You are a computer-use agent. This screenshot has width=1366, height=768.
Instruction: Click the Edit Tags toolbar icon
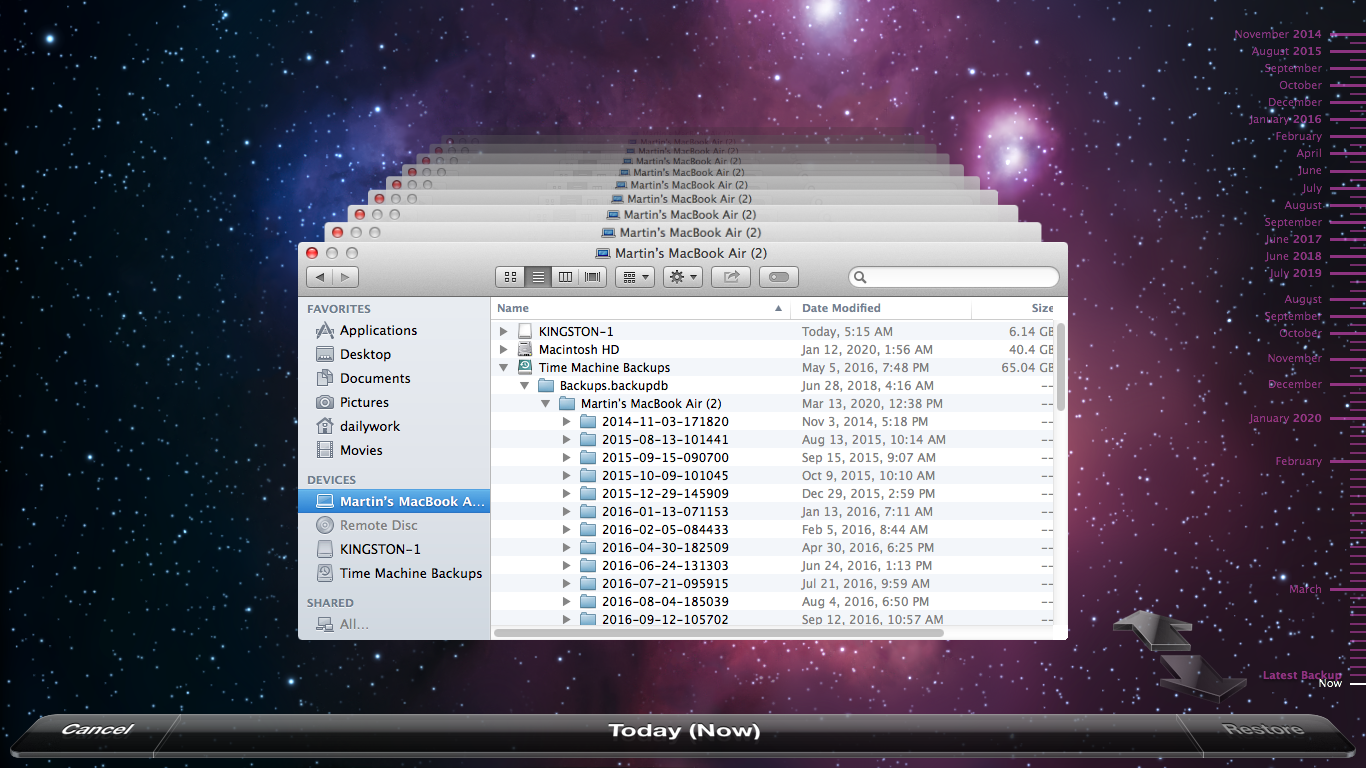[779, 277]
